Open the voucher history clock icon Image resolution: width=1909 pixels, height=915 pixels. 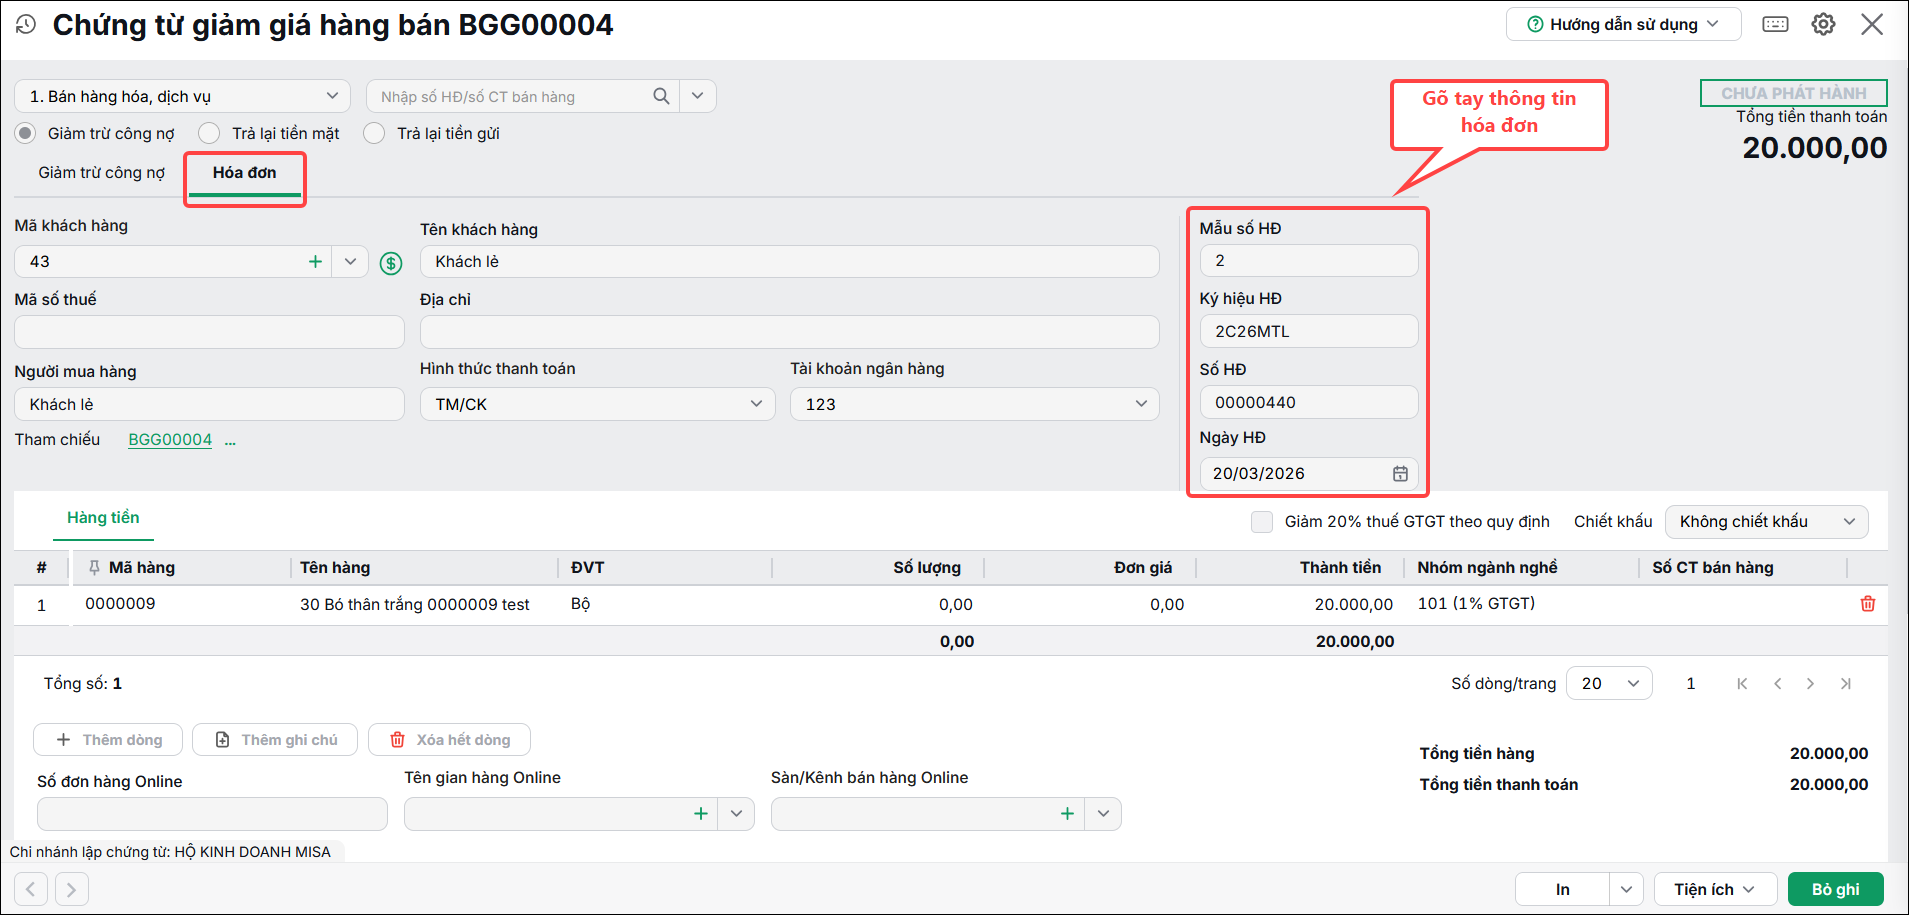click(x=26, y=25)
